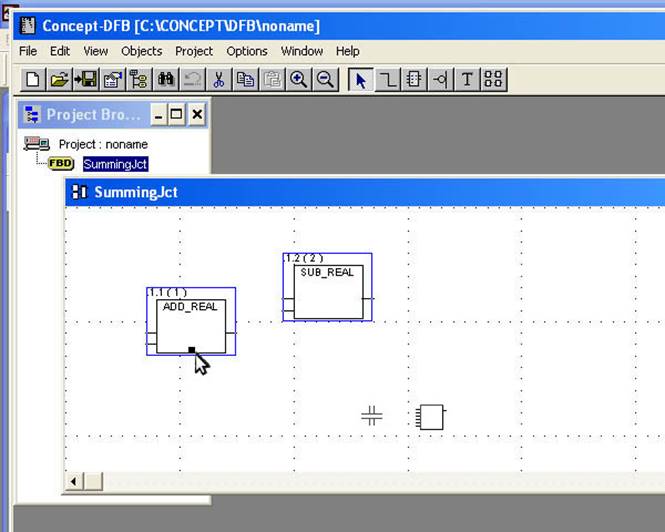
Task: Open the Help menu
Action: click(348, 51)
